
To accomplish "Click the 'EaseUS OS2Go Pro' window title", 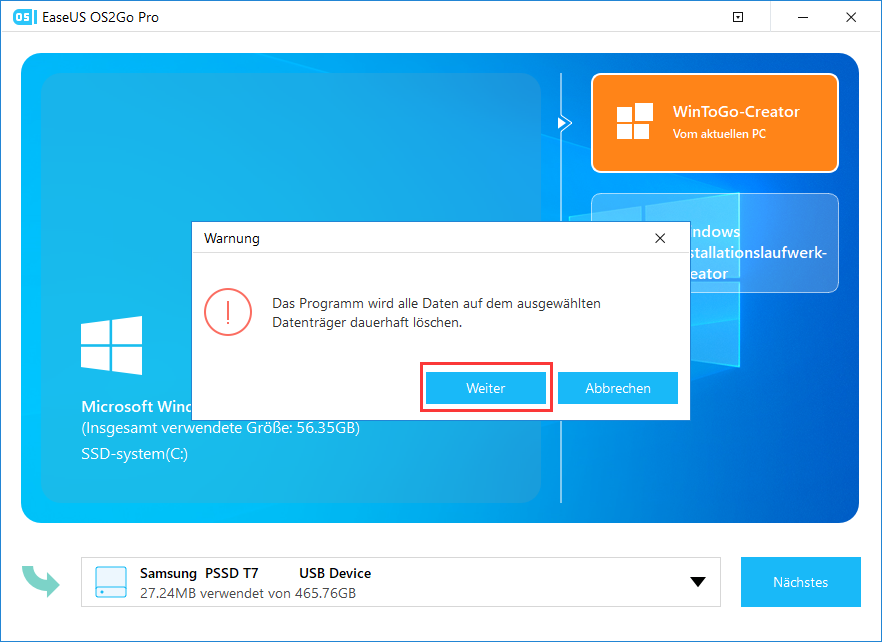I will tap(100, 17).
